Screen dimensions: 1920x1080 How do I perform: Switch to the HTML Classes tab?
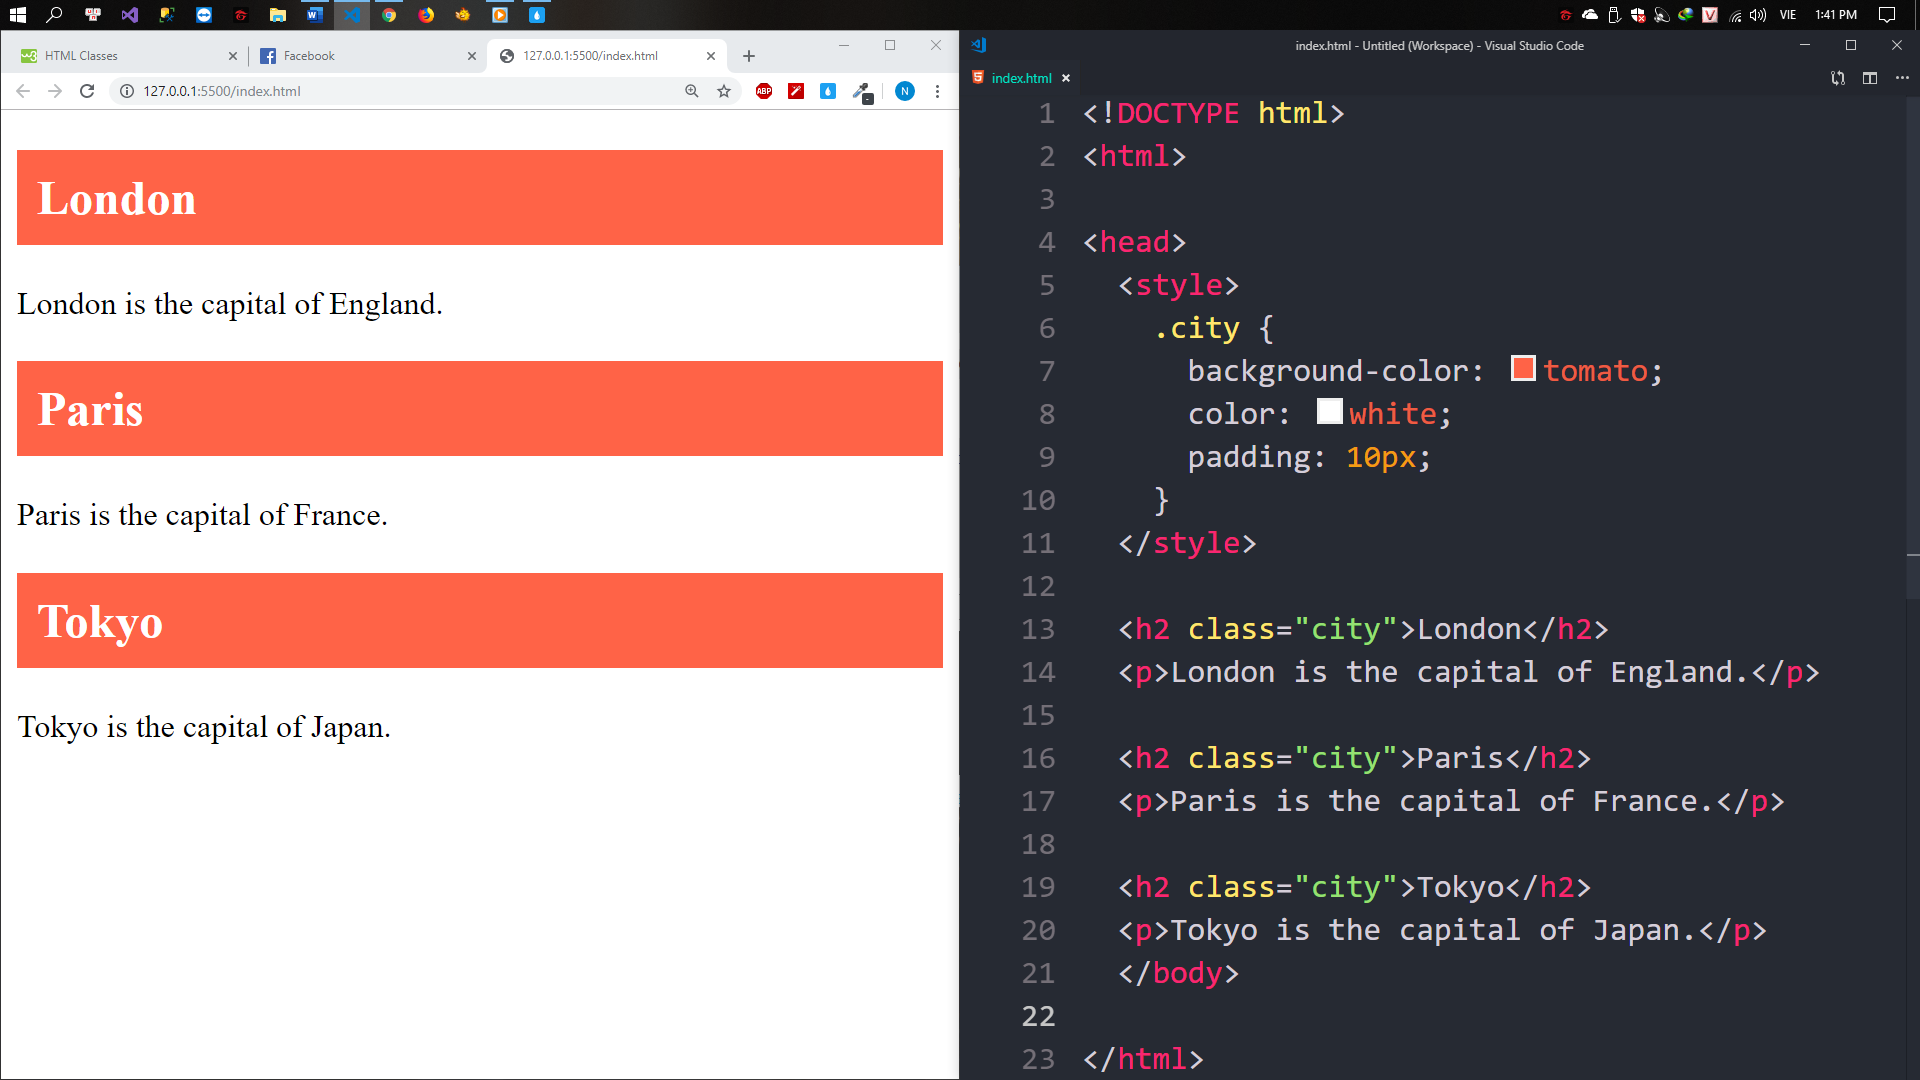point(120,56)
